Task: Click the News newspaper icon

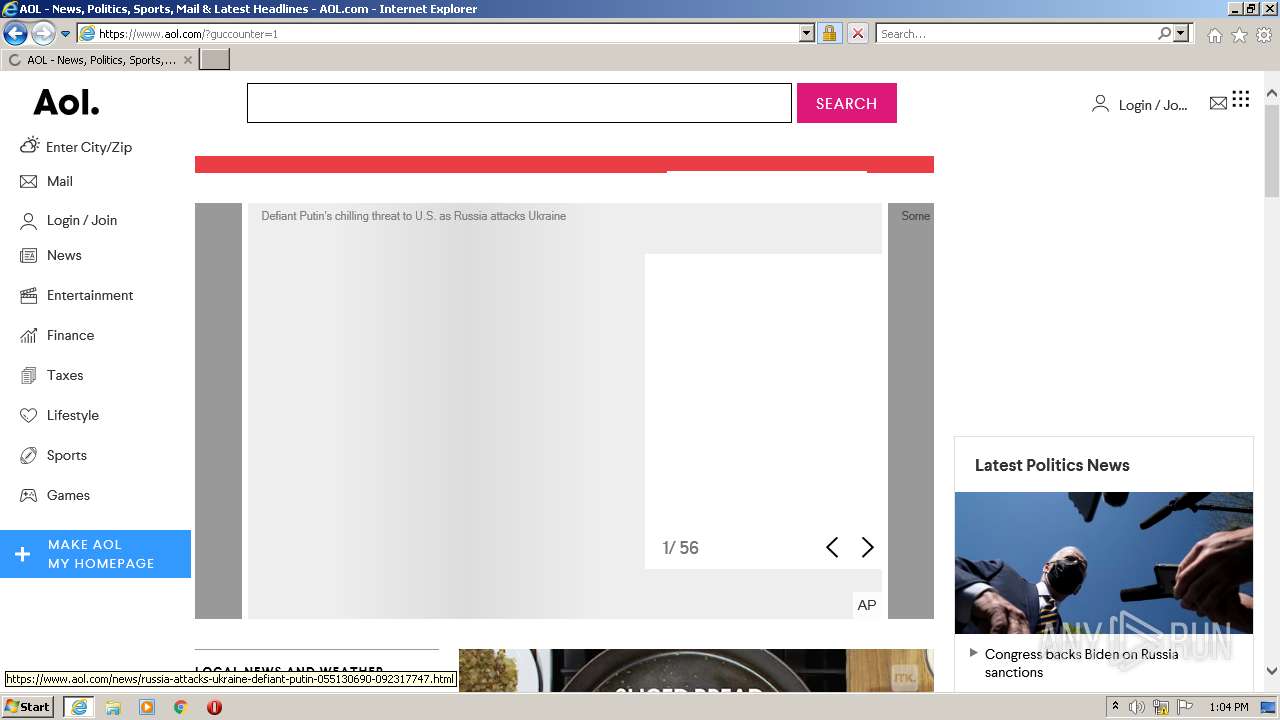Action: (x=28, y=256)
